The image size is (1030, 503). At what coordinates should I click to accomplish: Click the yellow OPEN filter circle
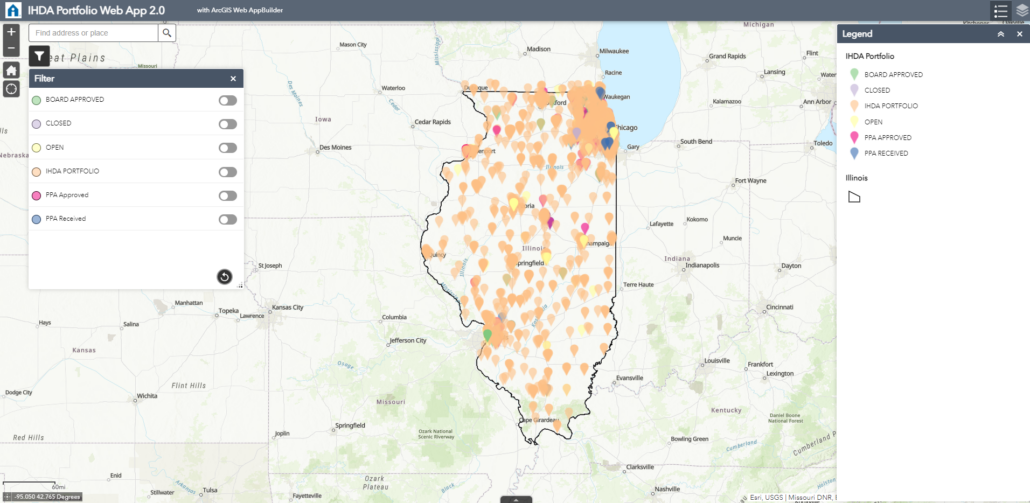click(x=36, y=148)
